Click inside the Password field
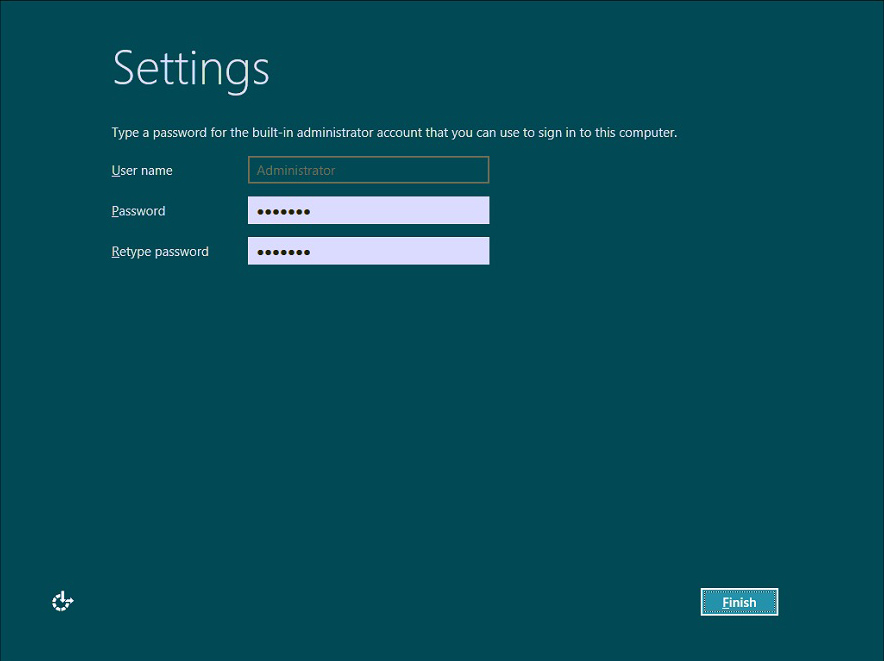The height and width of the screenshot is (661, 884). pyautogui.click(x=368, y=210)
